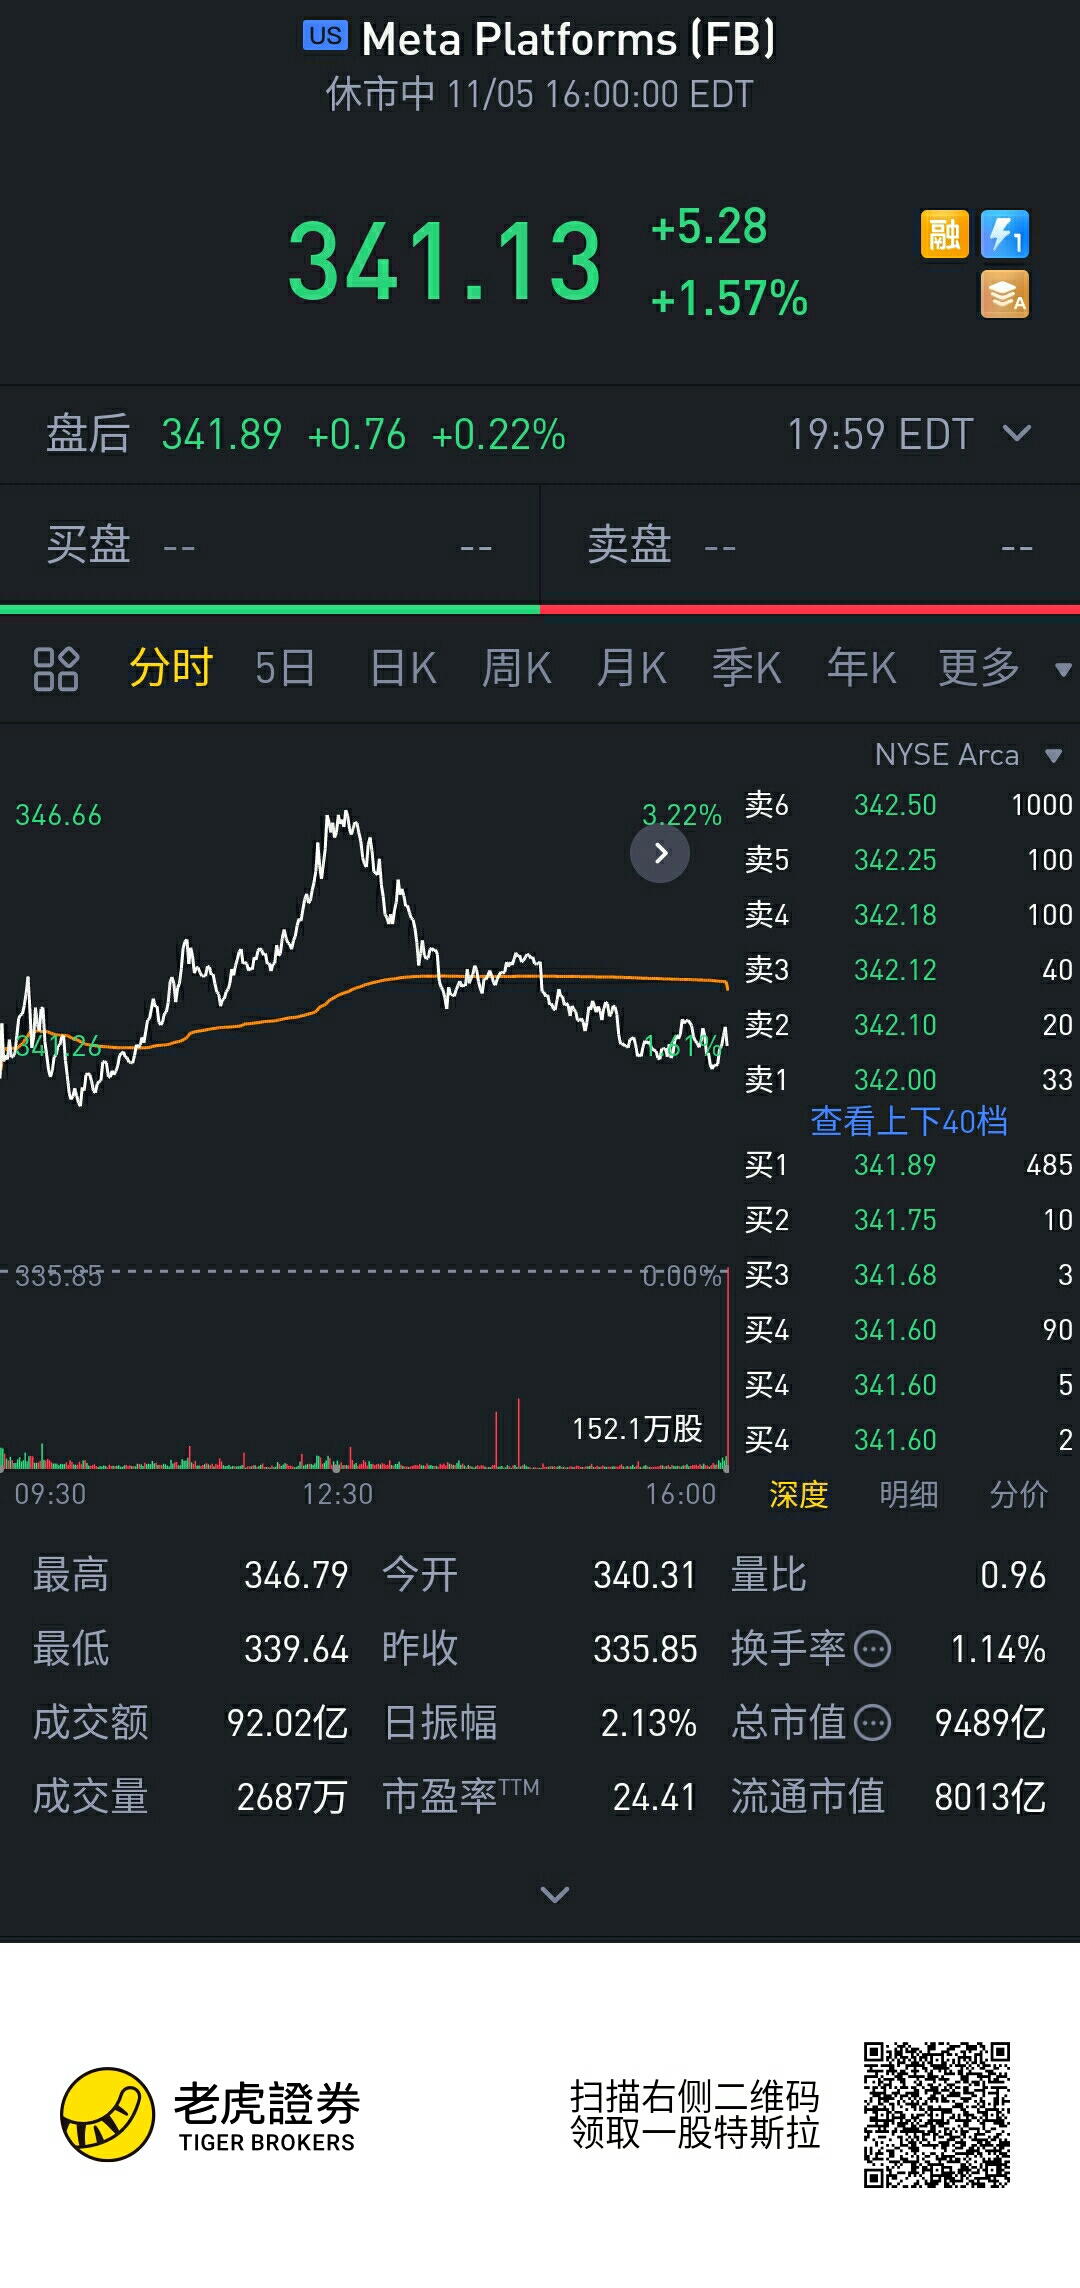Tap the 昨收 value 335.85
The height and width of the screenshot is (2288, 1080).
645,1649
